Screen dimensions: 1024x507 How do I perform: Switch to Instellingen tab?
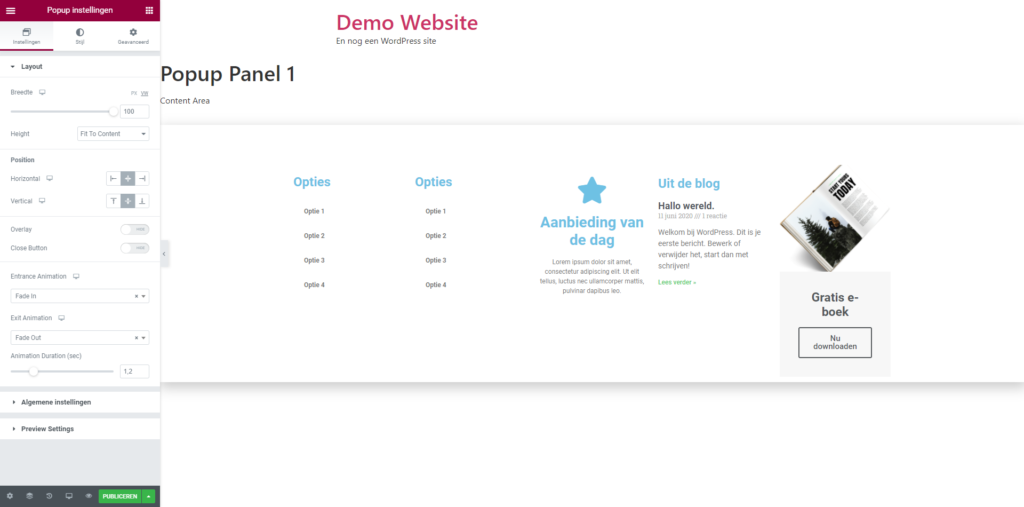point(27,36)
